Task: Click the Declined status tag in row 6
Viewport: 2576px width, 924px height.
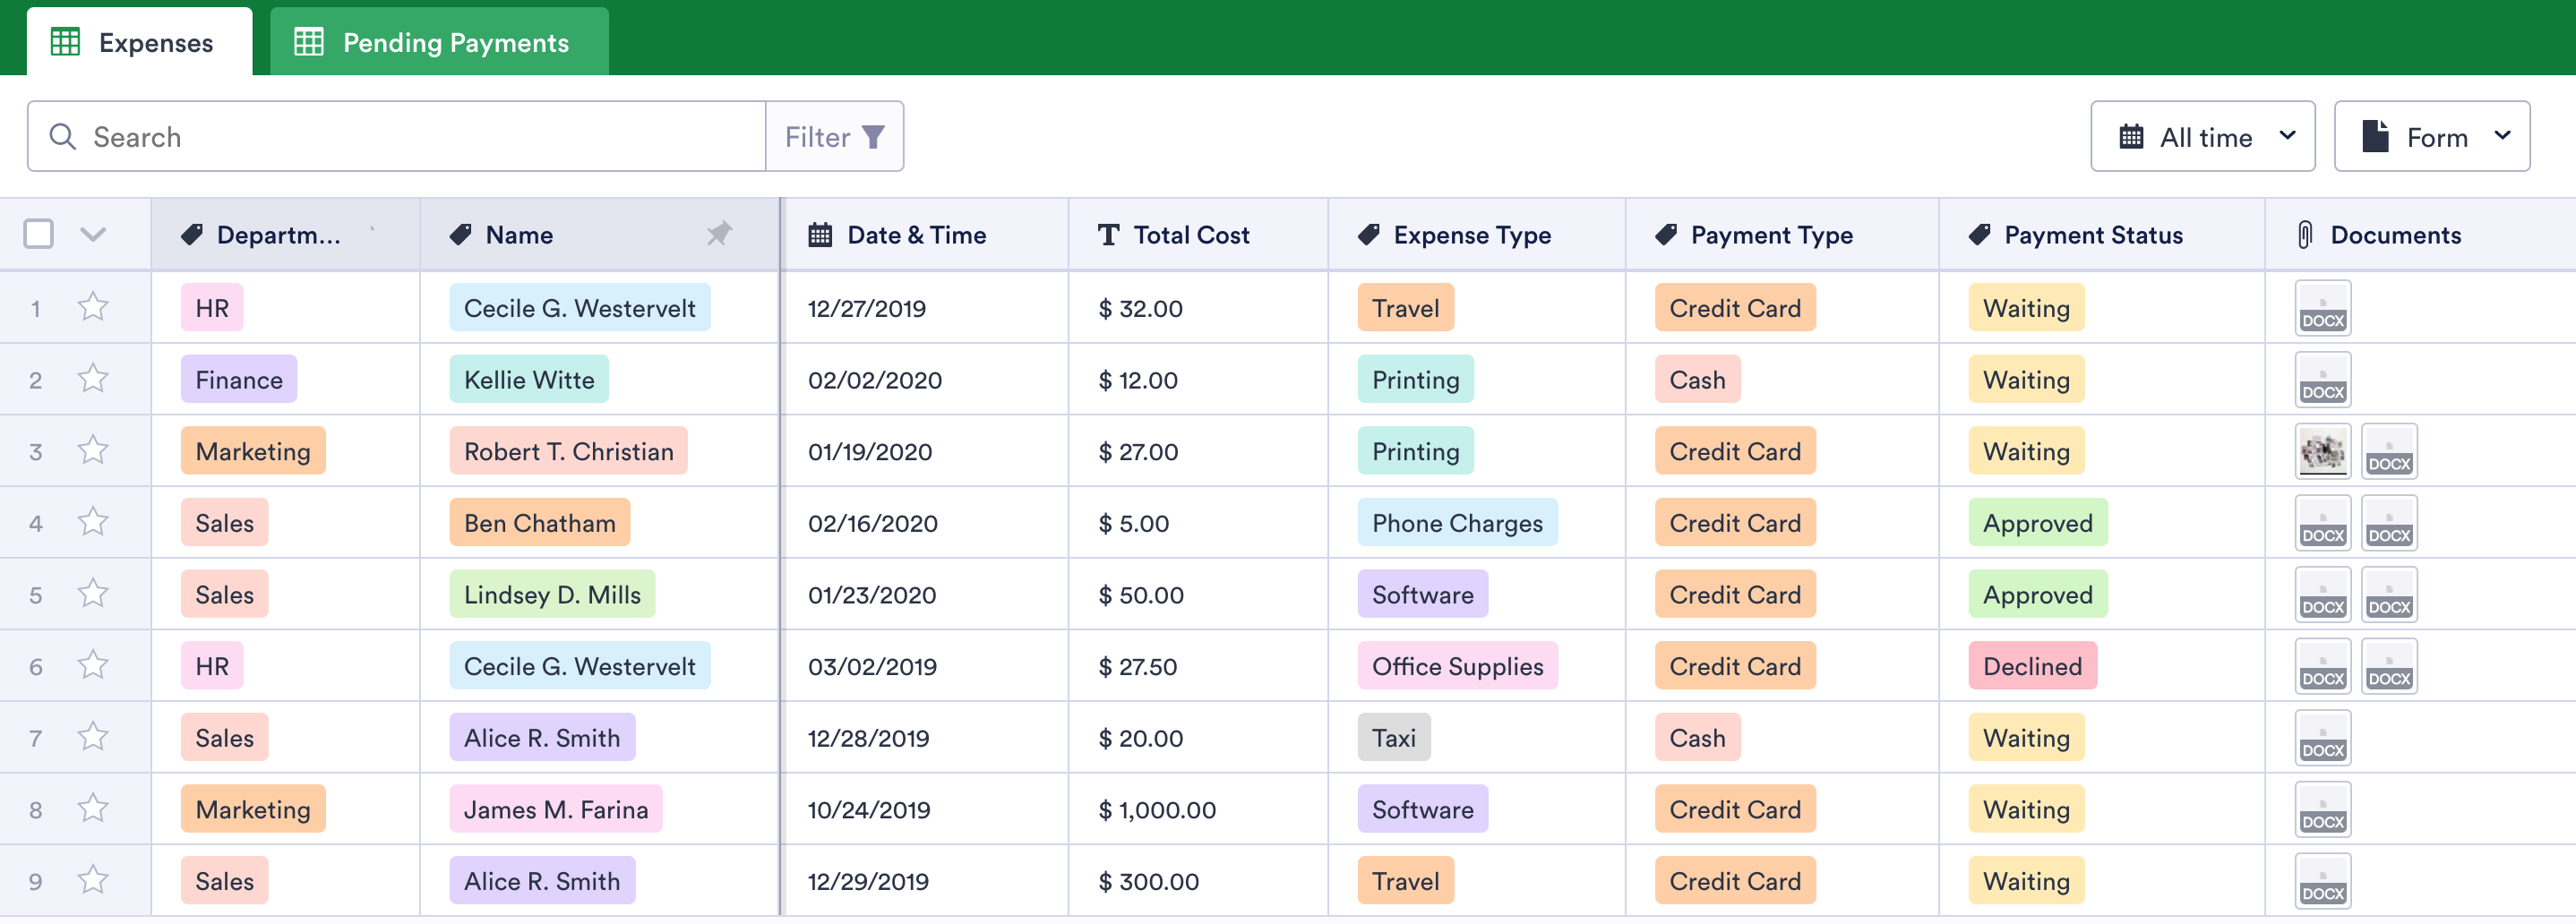Action: tap(2031, 666)
